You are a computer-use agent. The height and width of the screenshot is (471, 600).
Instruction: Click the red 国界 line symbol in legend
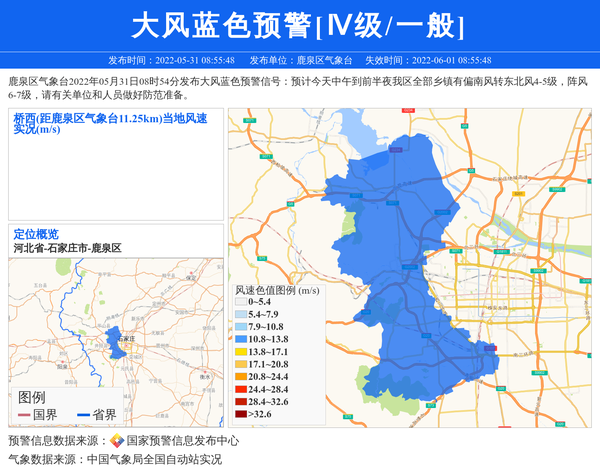24,414
